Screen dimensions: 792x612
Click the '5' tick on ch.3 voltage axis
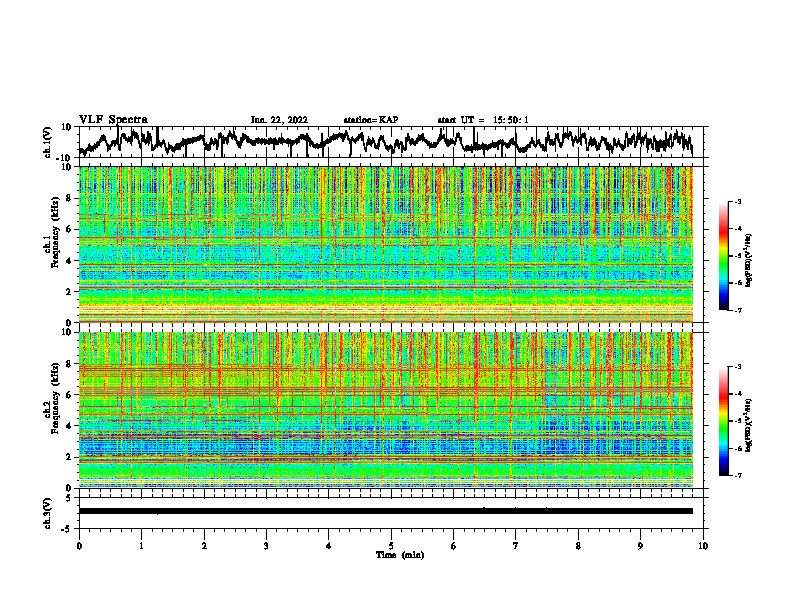(x=69, y=498)
